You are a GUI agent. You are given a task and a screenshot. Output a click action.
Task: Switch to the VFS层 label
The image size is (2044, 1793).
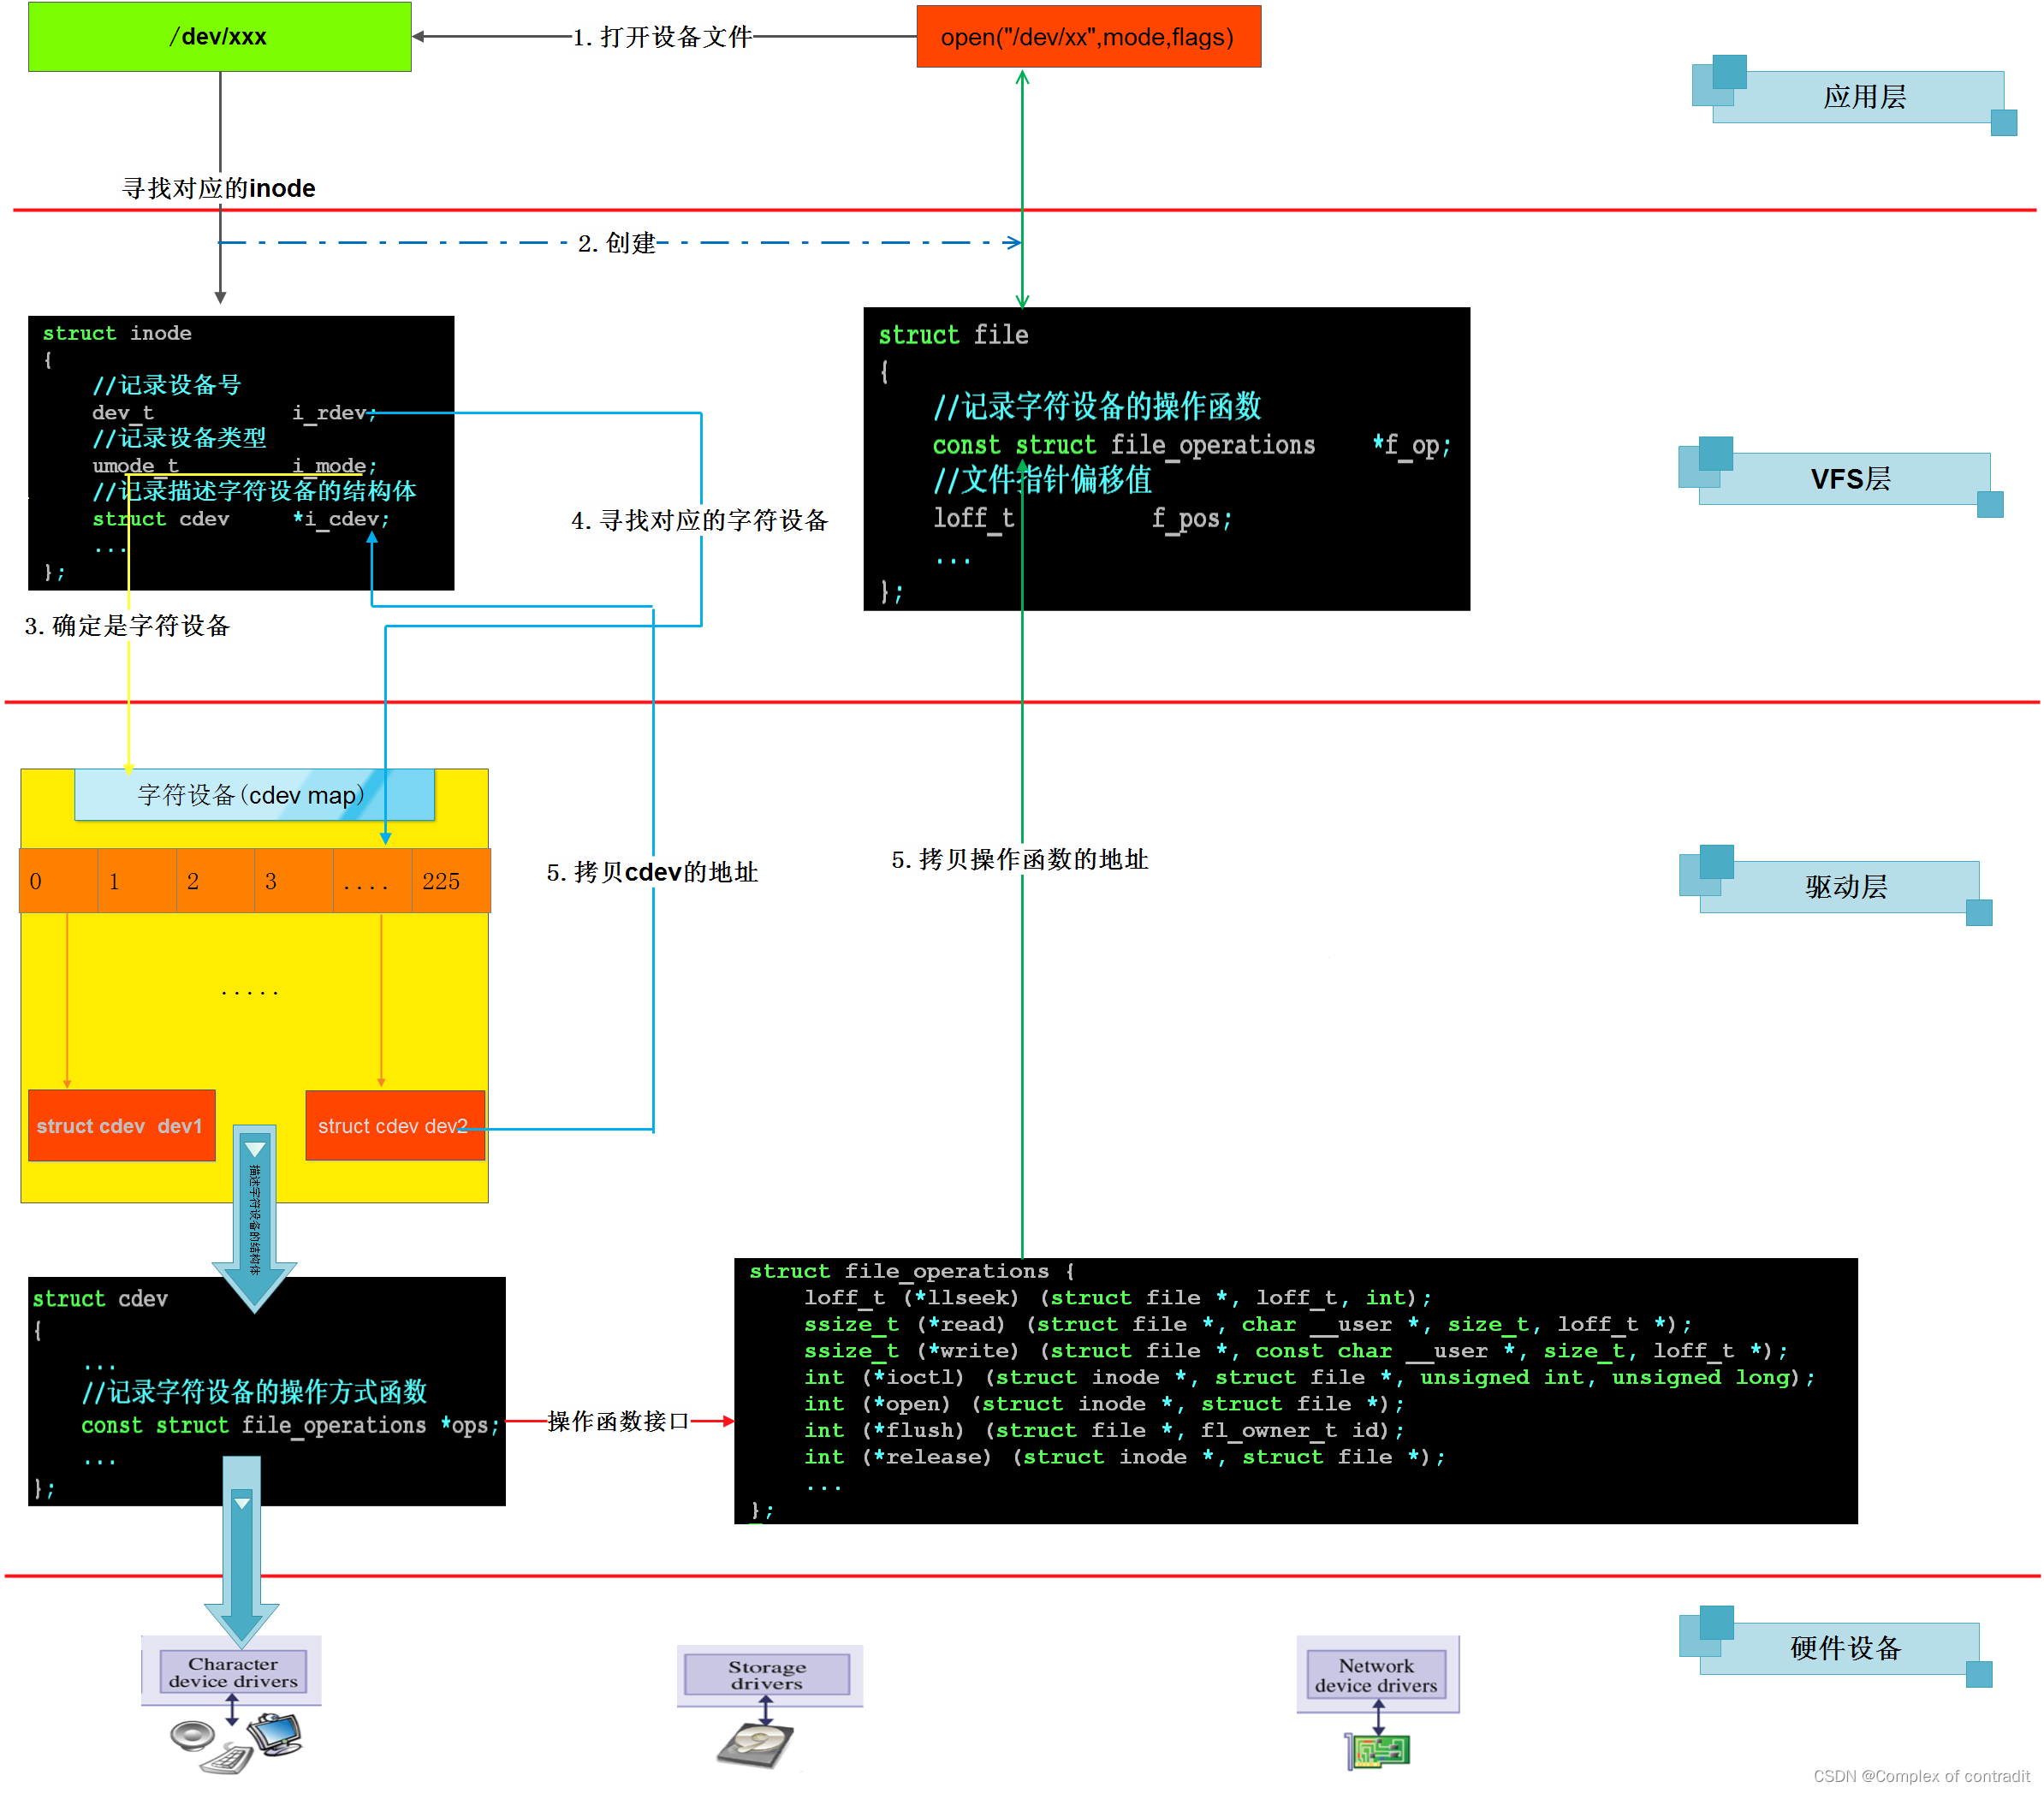pos(1849,479)
